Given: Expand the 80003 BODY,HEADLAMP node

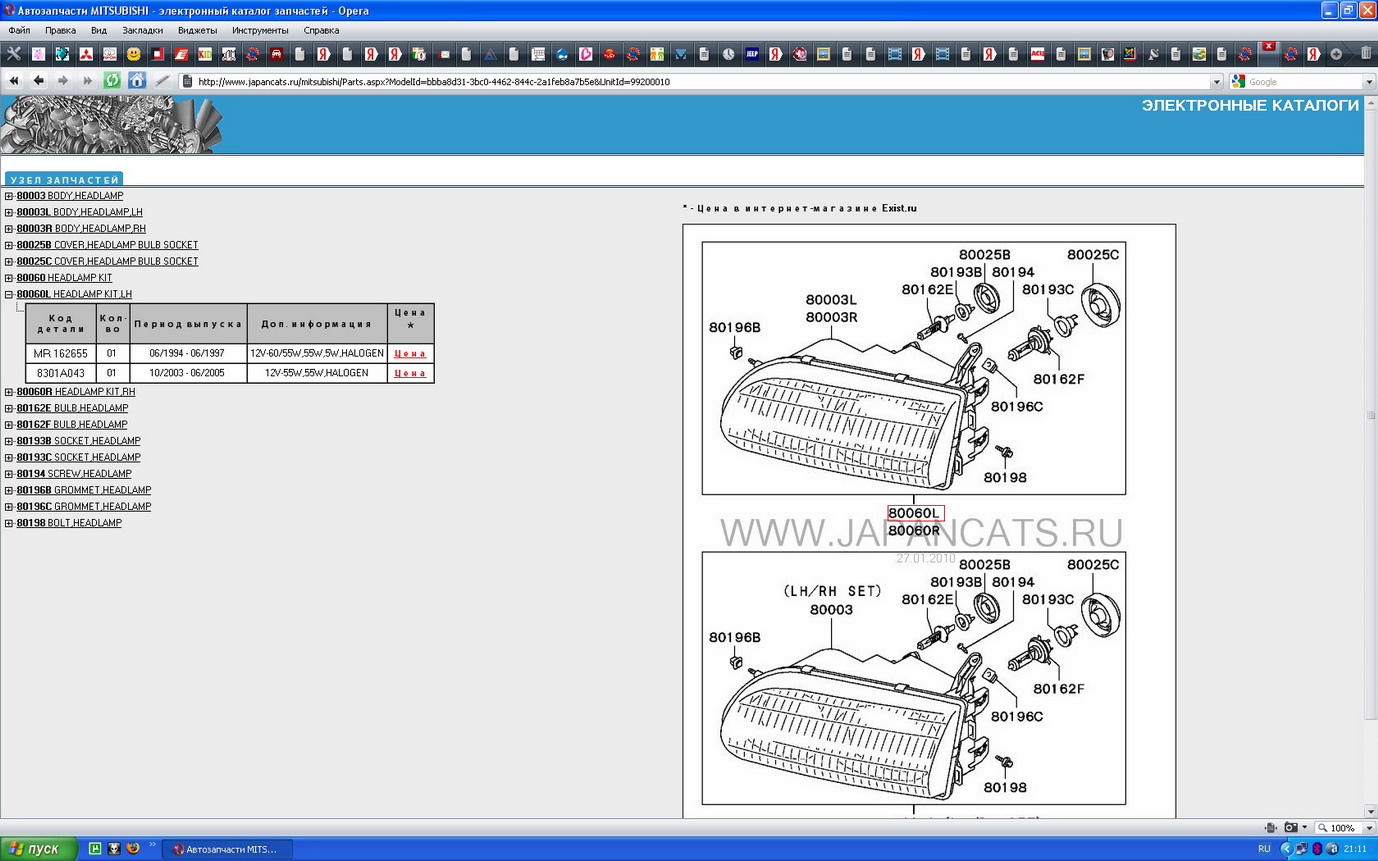Looking at the screenshot, I should click(9, 196).
